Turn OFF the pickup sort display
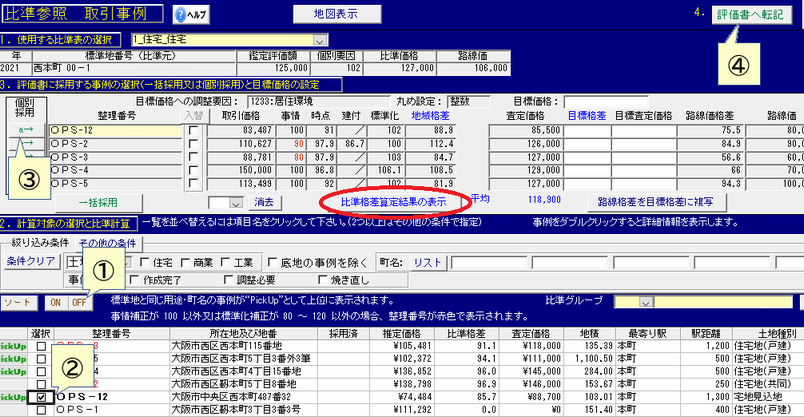804x417 pixels. click(x=78, y=302)
